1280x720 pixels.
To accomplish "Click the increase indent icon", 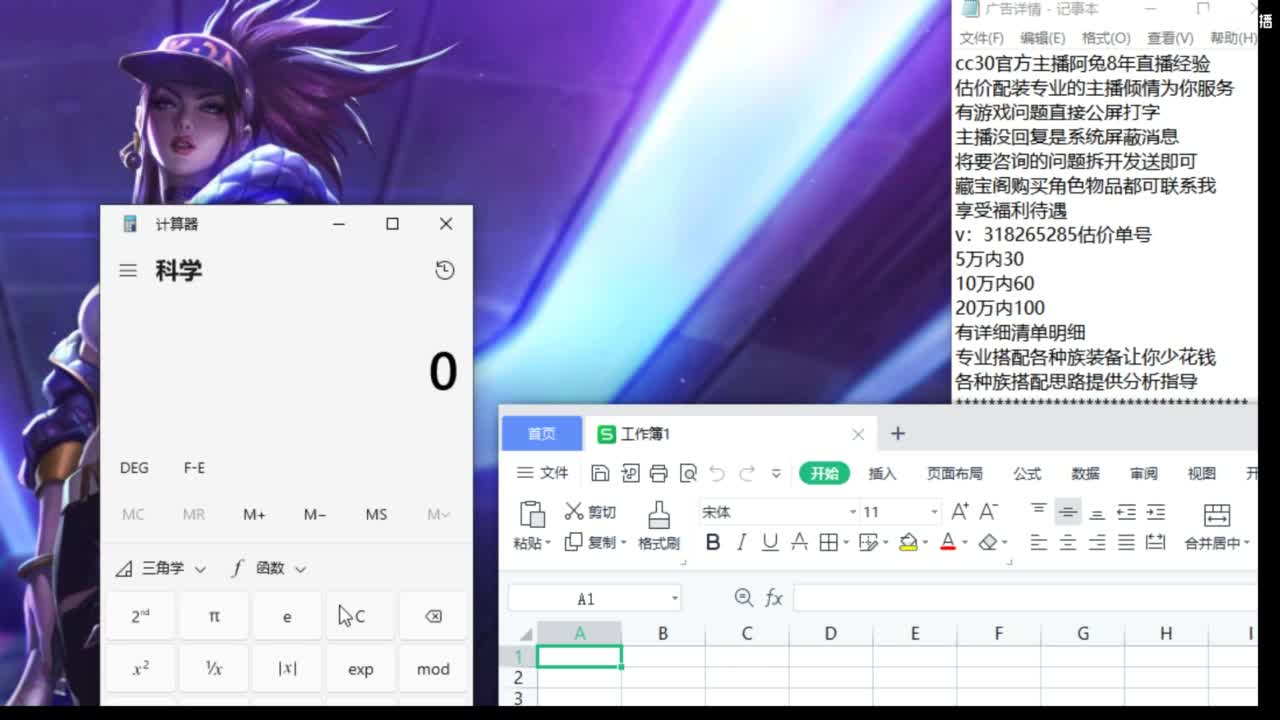I will [x=1155, y=512].
